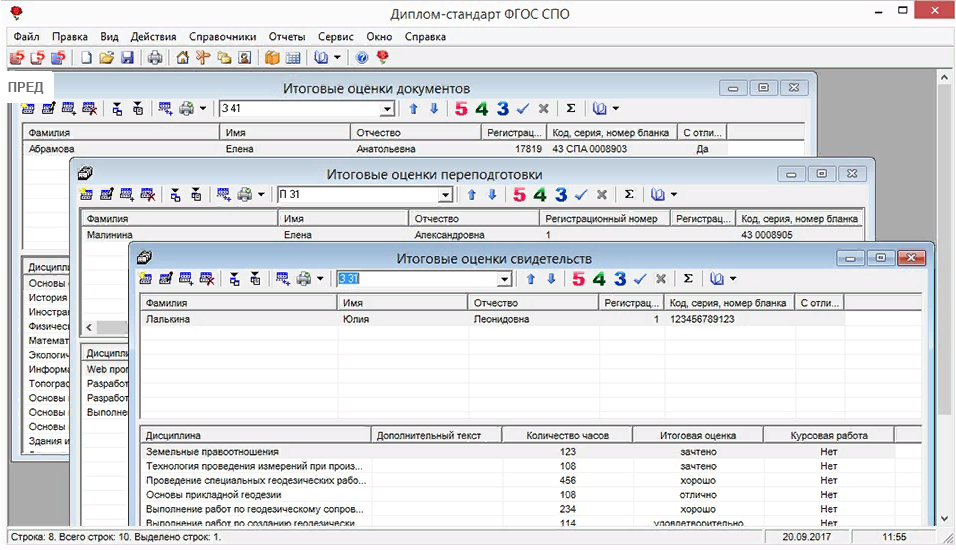Expand the '3 31' combo box dropdown
This screenshot has width=956, height=550.
503,279
